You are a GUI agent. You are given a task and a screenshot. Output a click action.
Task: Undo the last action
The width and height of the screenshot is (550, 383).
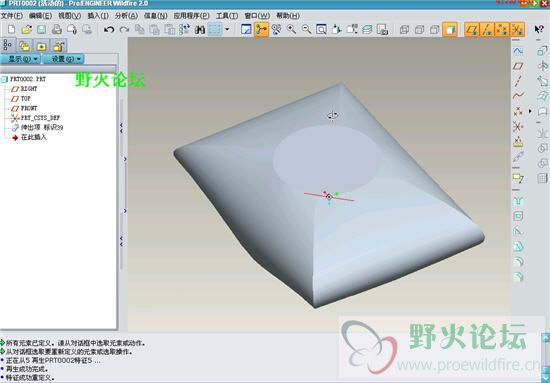tap(109, 29)
